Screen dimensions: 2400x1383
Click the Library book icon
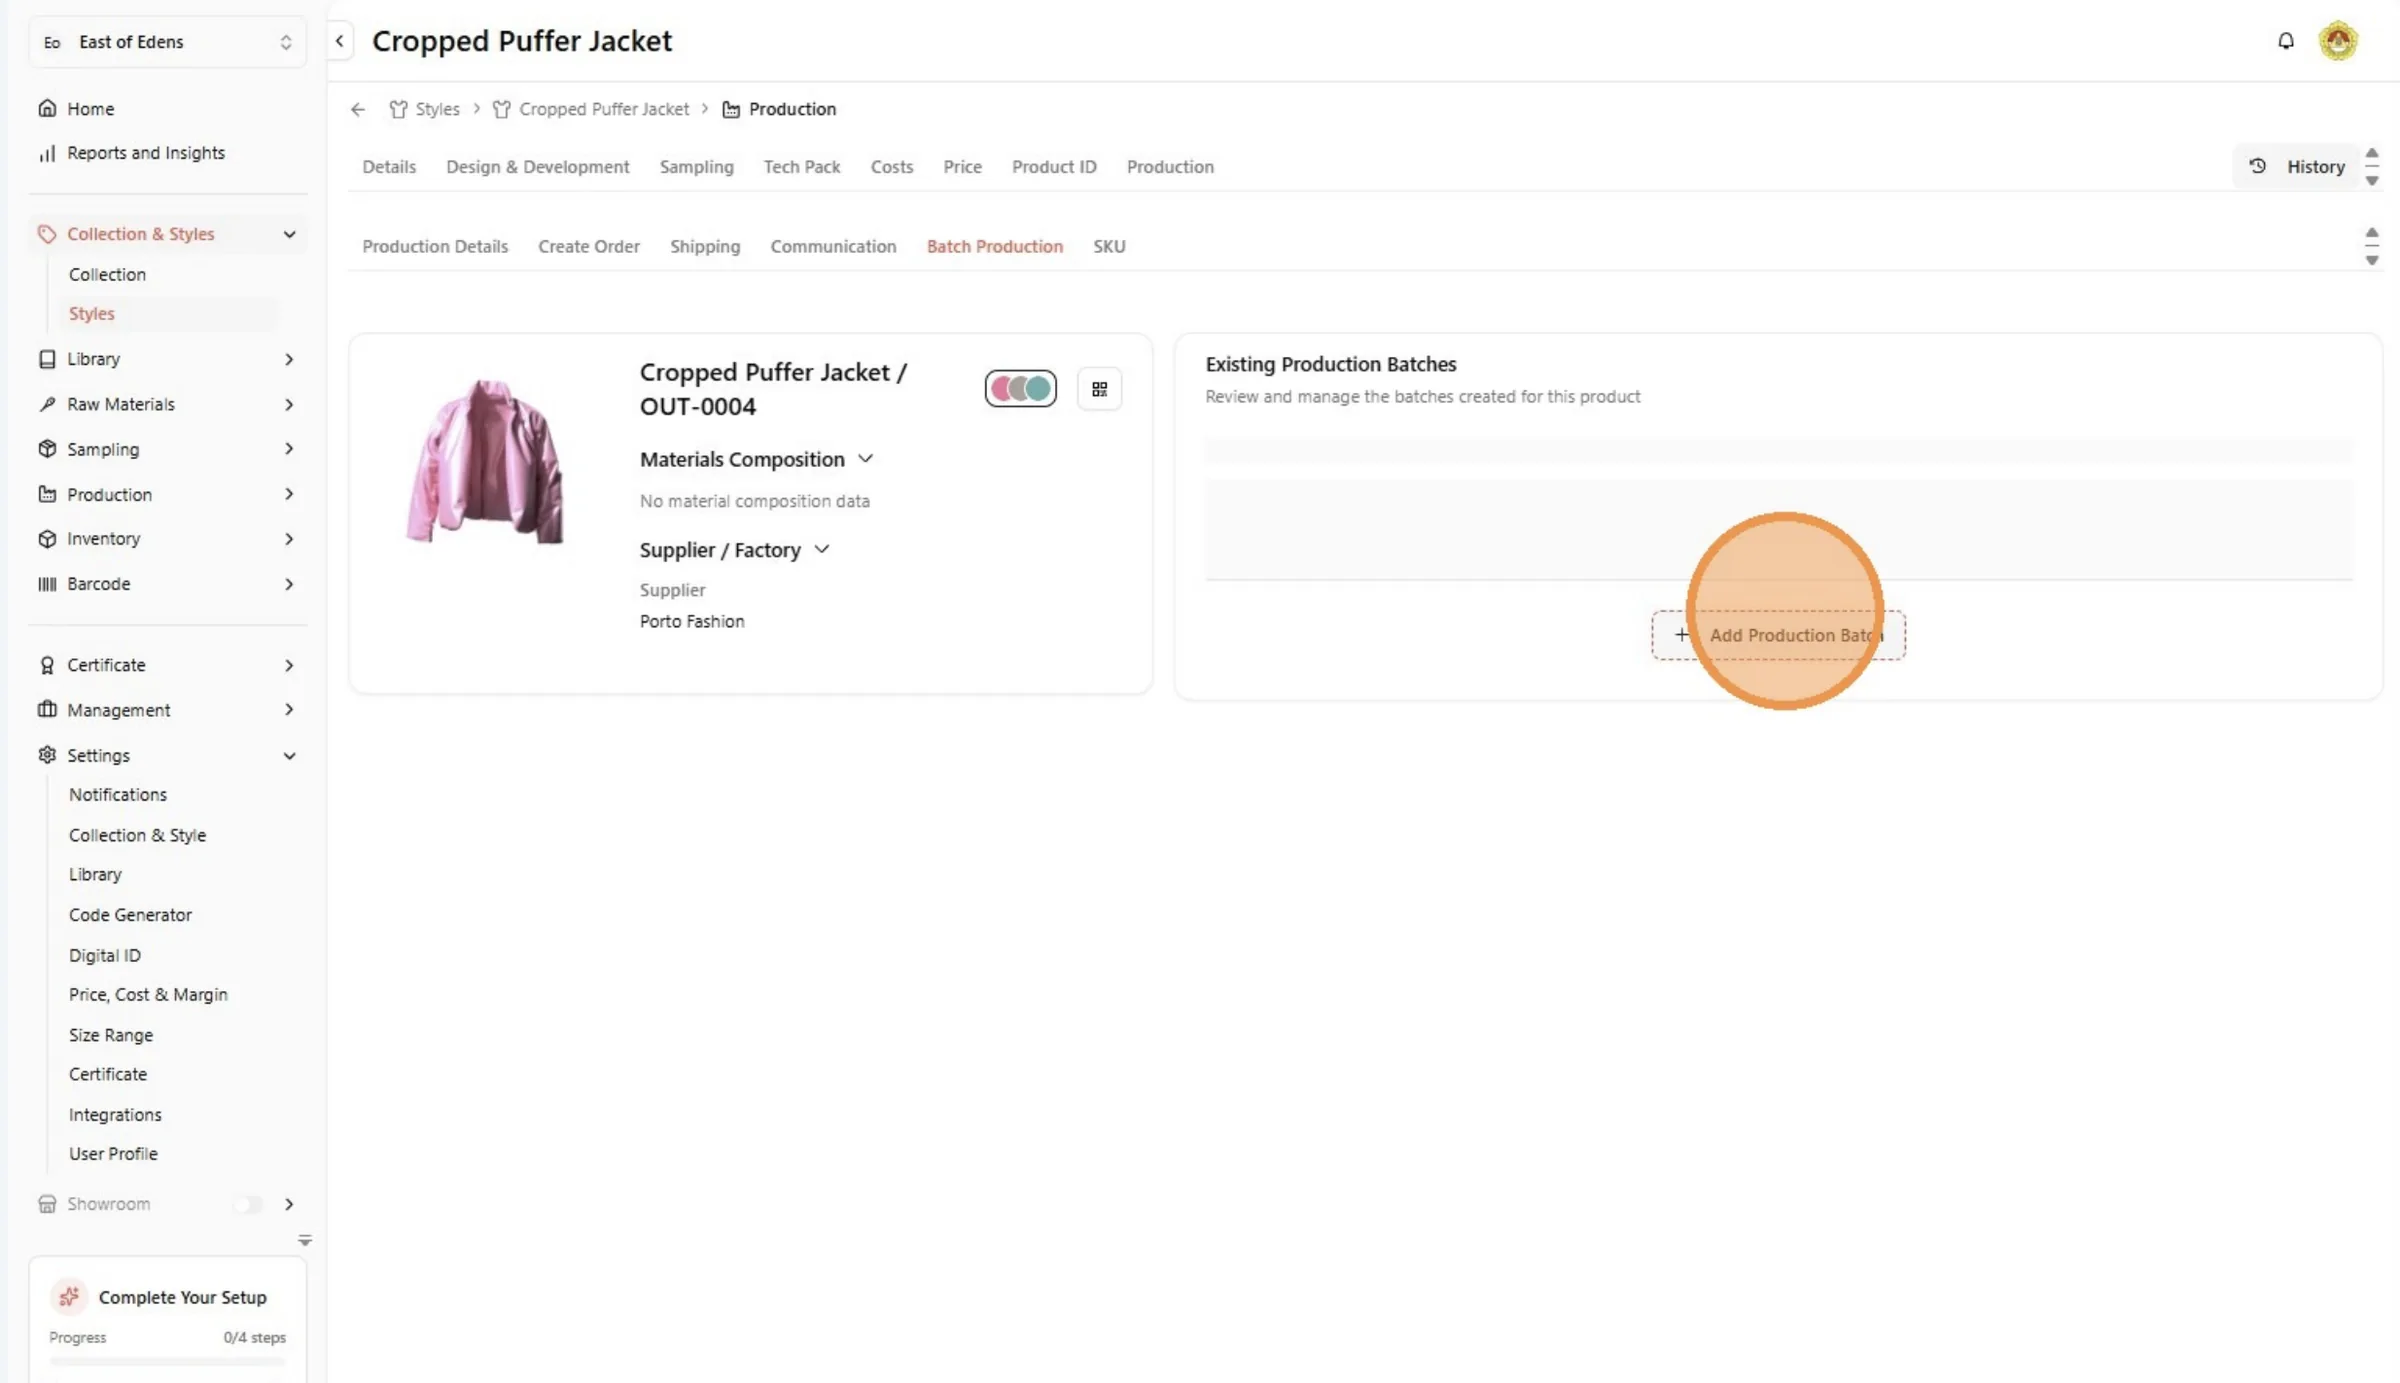click(x=47, y=359)
